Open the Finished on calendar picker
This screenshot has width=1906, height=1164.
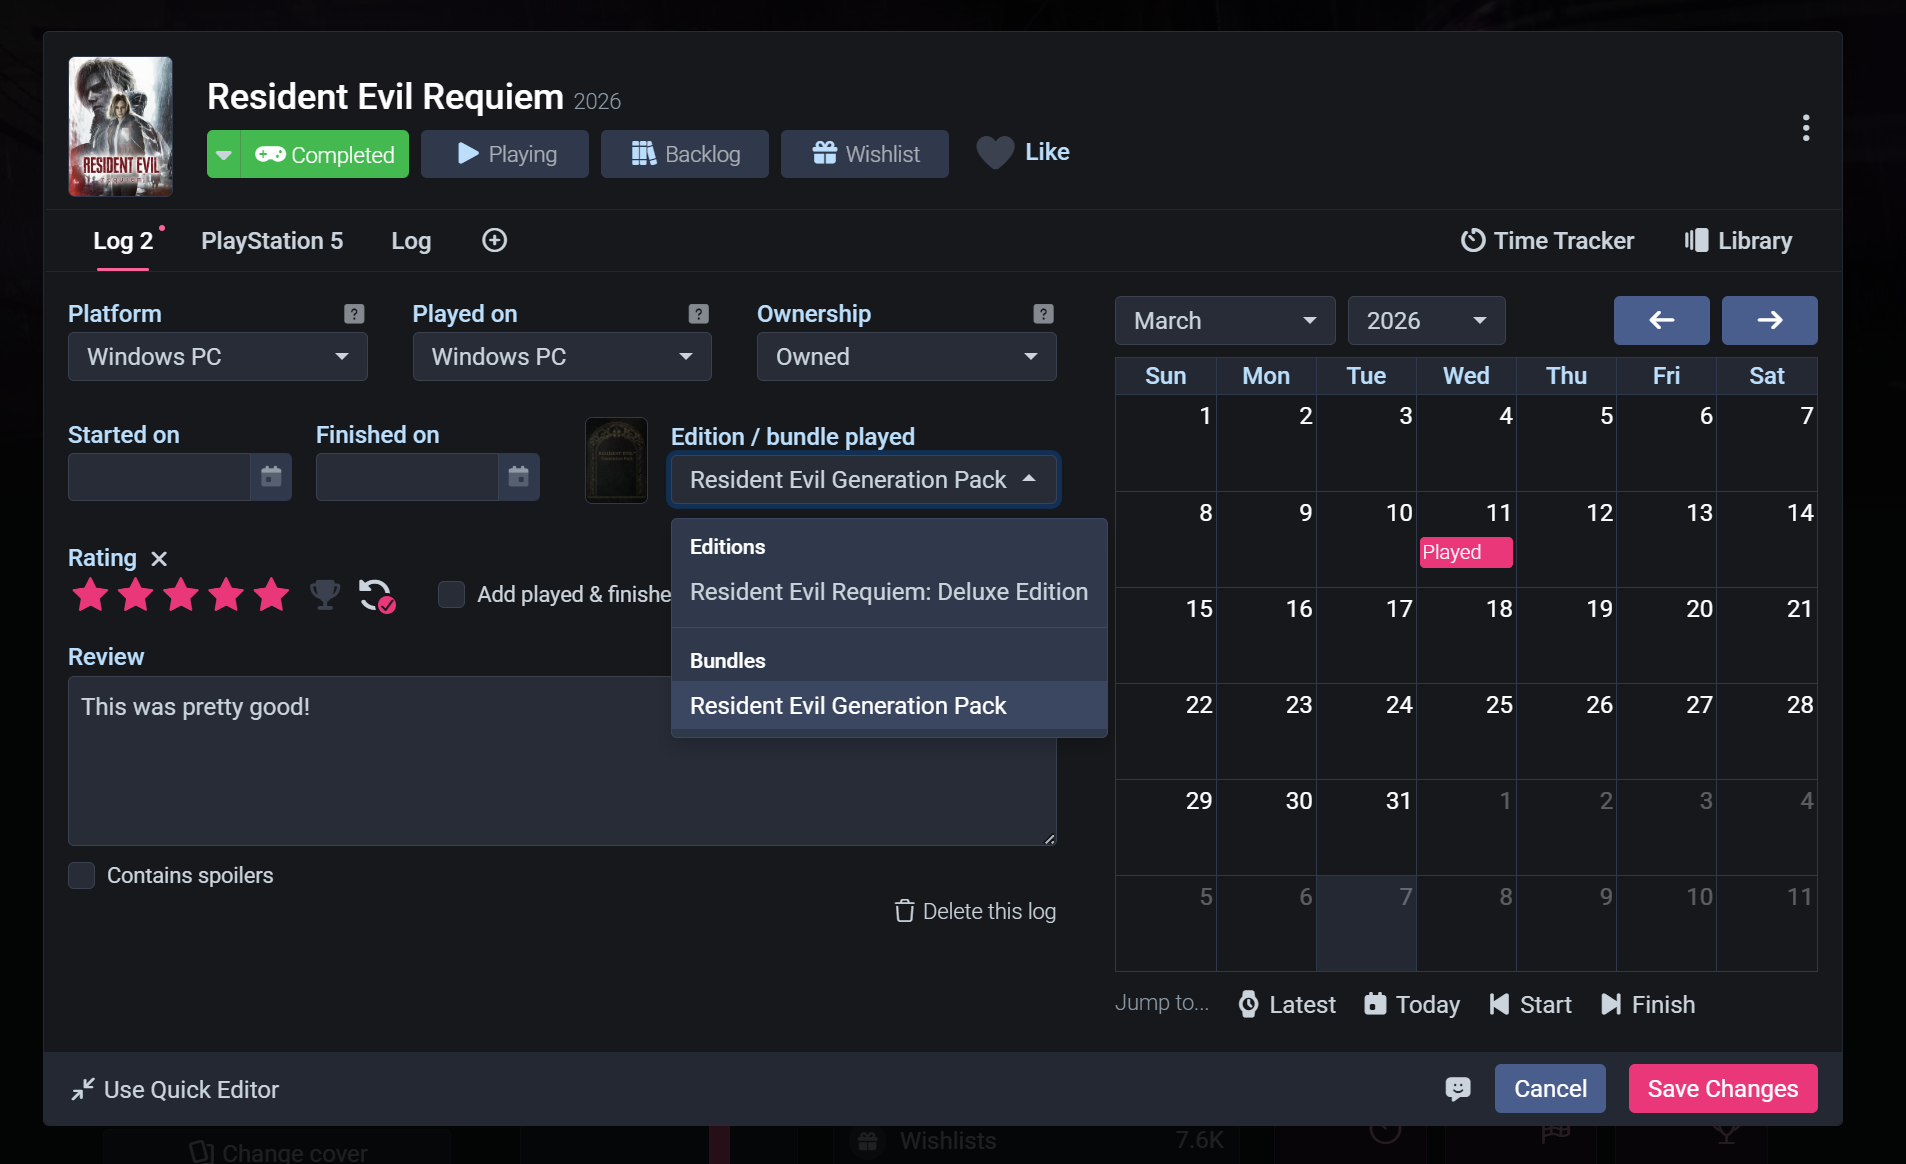(x=518, y=476)
